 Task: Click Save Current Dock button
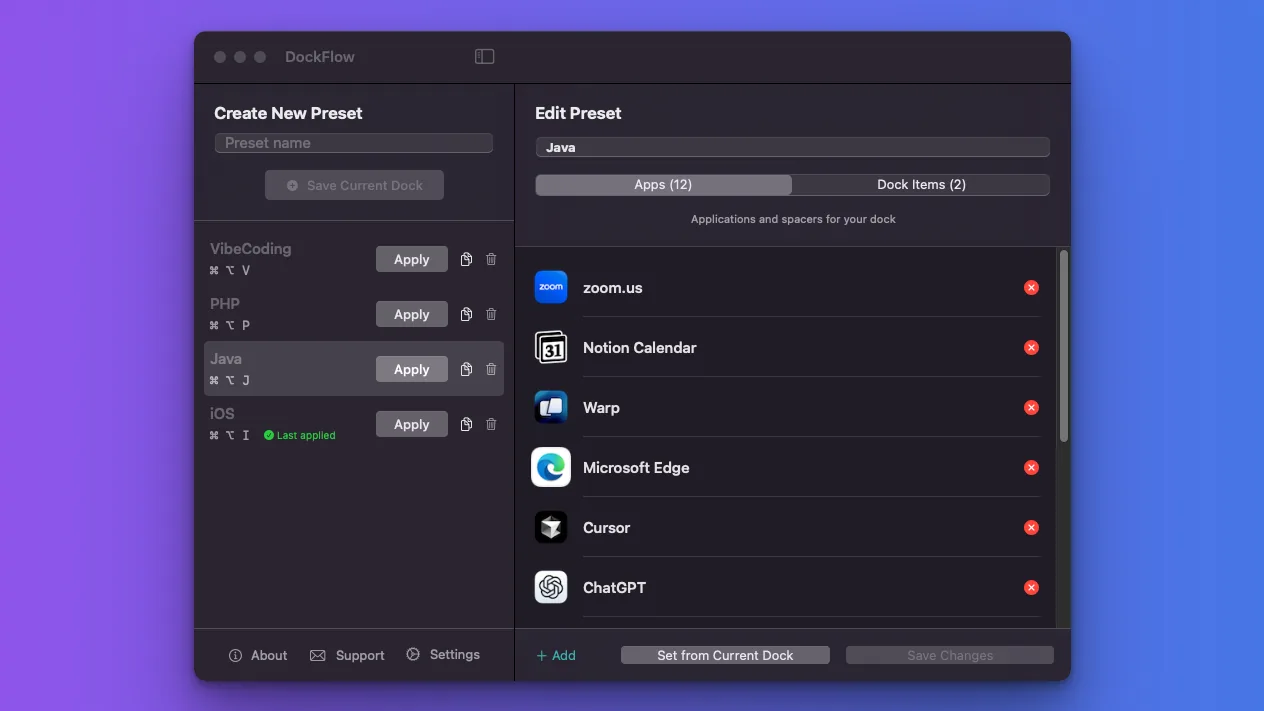point(354,185)
